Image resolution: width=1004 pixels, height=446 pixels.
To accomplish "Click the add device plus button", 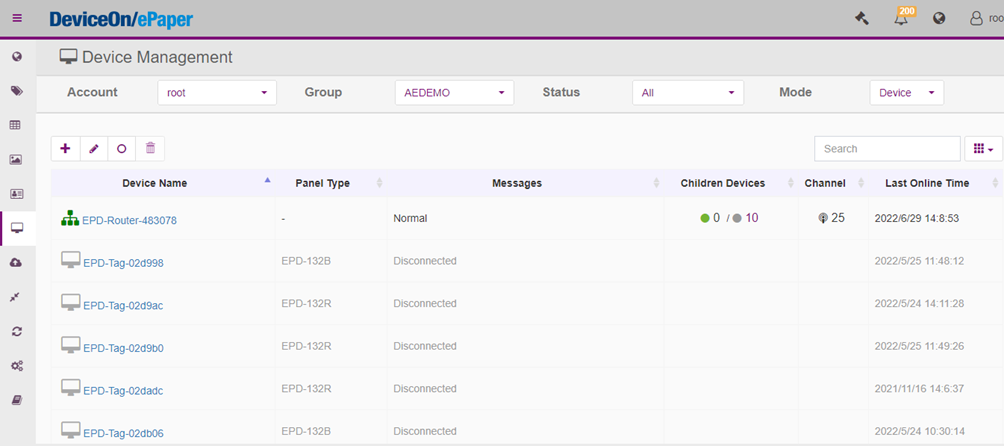I will (x=66, y=148).
